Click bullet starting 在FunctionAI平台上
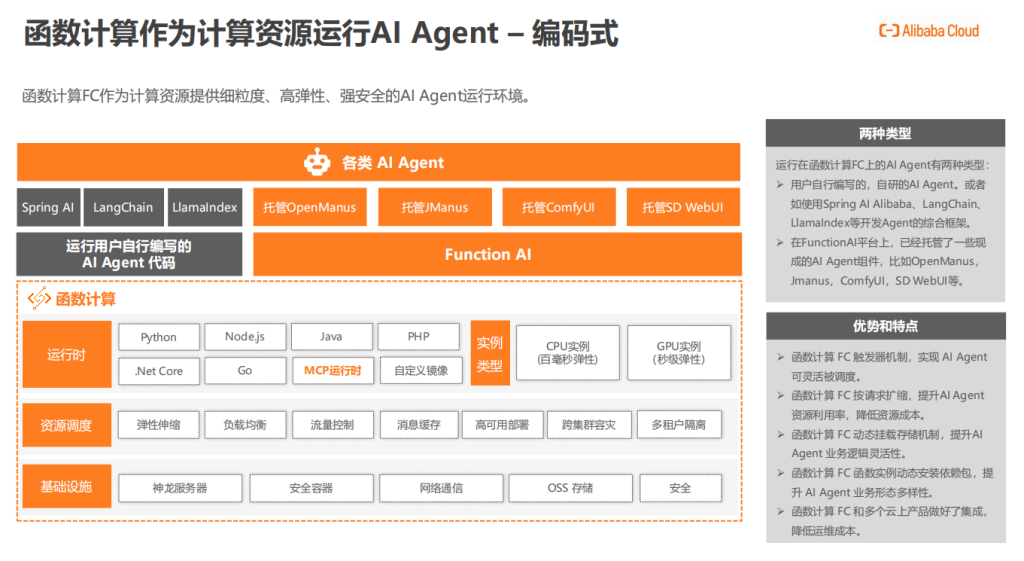 click(x=880, y=261)
